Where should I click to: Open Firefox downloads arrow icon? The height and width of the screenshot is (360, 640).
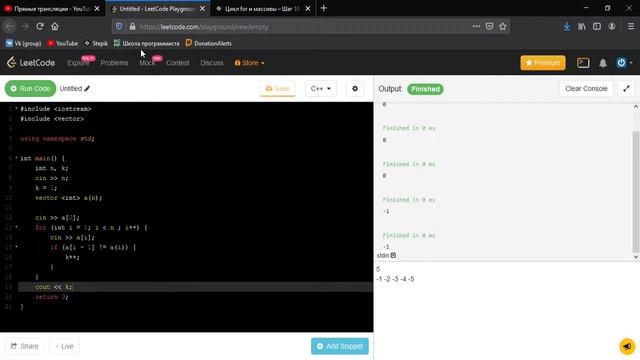pyautogui.click(x=567, y=27)
